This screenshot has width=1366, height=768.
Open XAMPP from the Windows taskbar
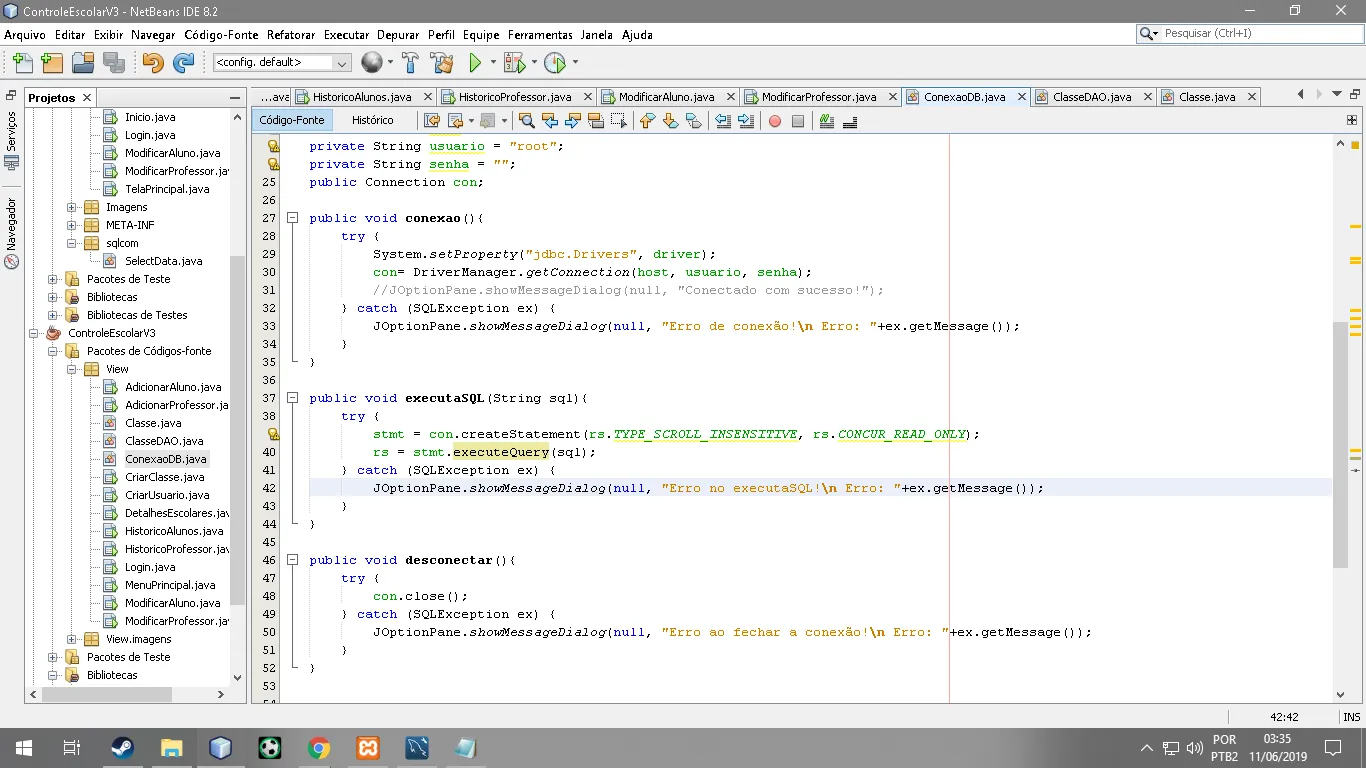pyautogui.click(x=367, y=748)
